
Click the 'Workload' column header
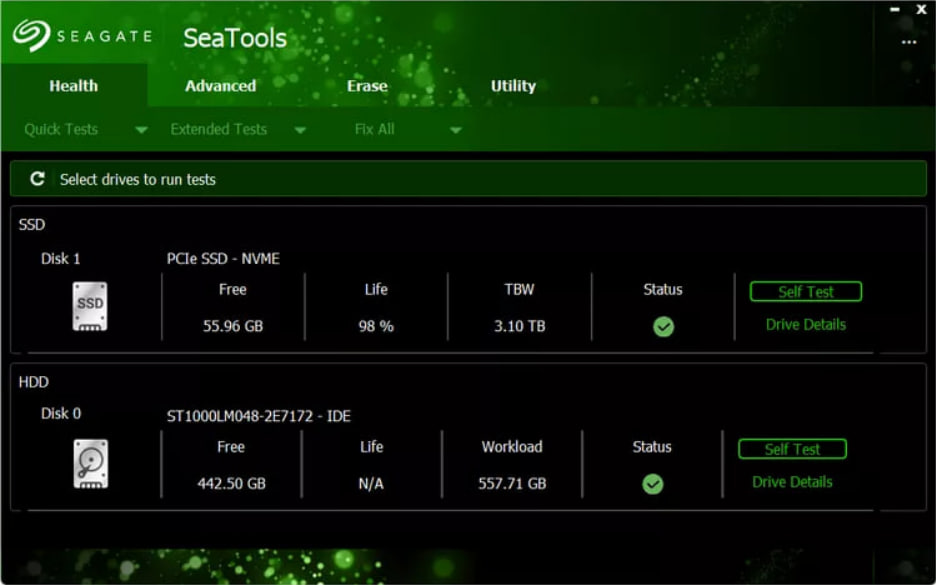[512, 447]
